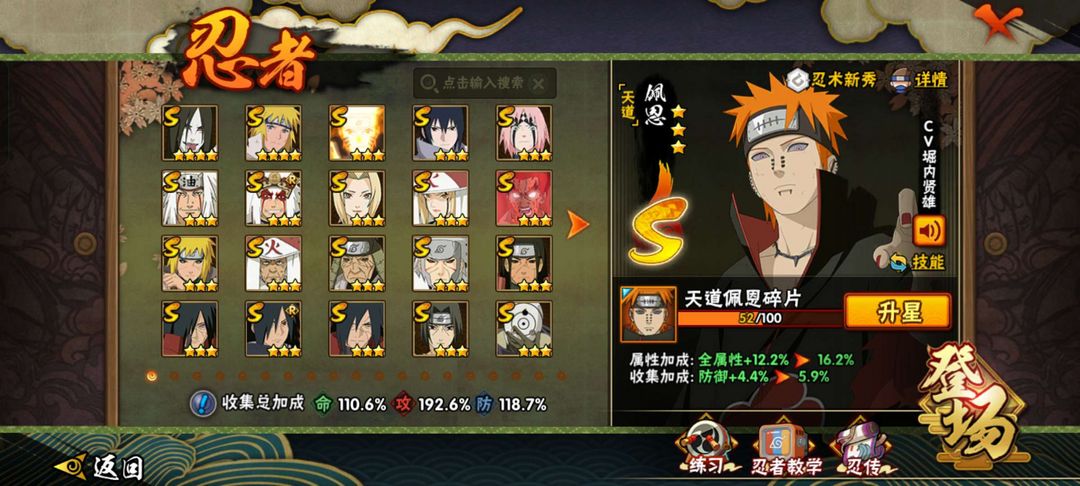Go back with the 返回 button
Screen dimensions: 1080x486
[99, 467]
